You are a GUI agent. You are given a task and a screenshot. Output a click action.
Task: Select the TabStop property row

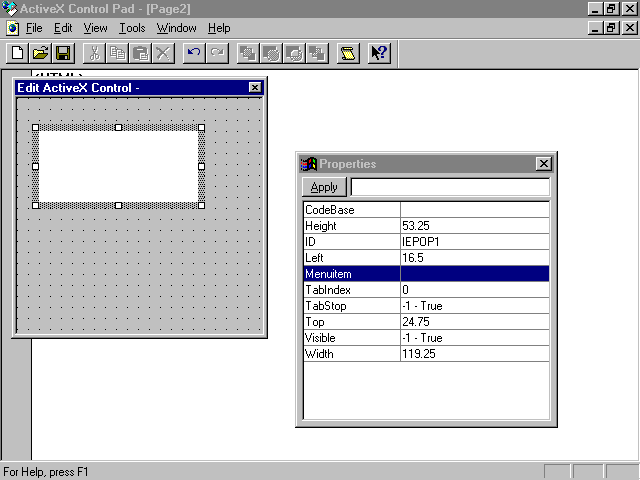351,306
